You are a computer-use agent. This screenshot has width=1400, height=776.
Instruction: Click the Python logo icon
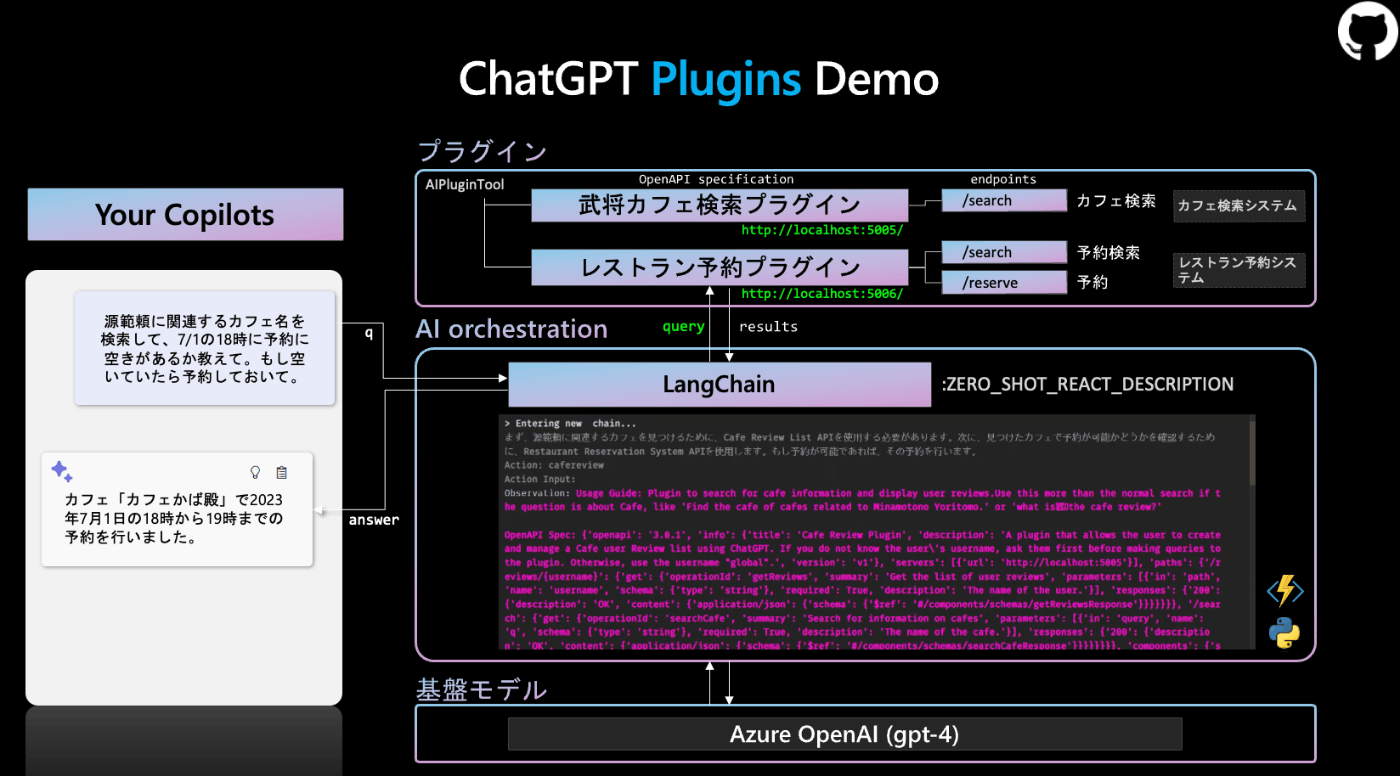pos(1284,634)
